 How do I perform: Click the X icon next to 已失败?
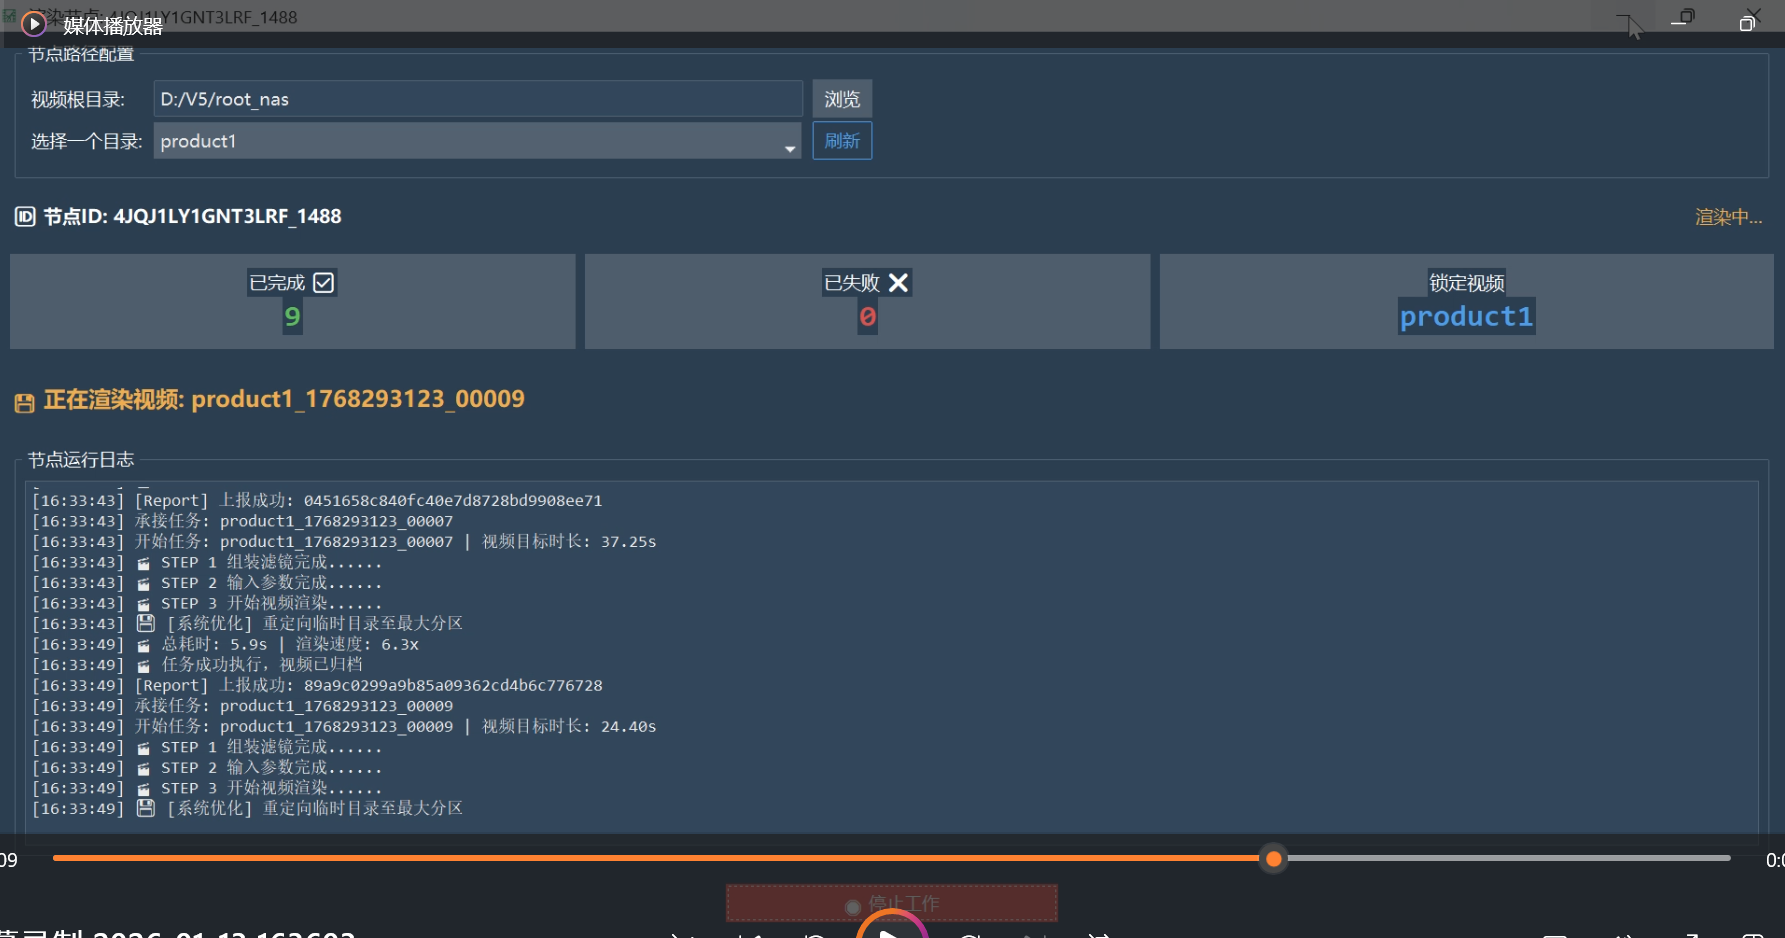[898, 283]
